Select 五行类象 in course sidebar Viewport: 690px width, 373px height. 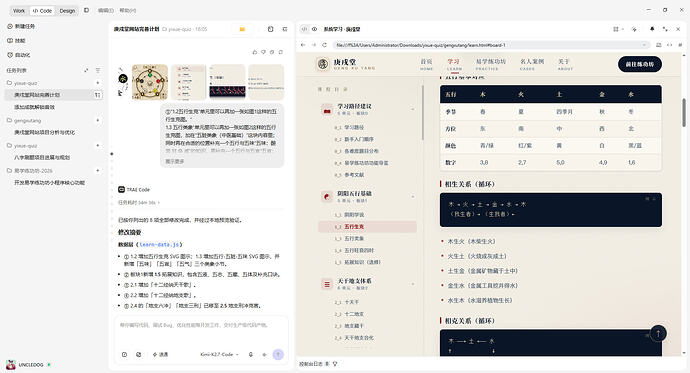coord(354,238)
